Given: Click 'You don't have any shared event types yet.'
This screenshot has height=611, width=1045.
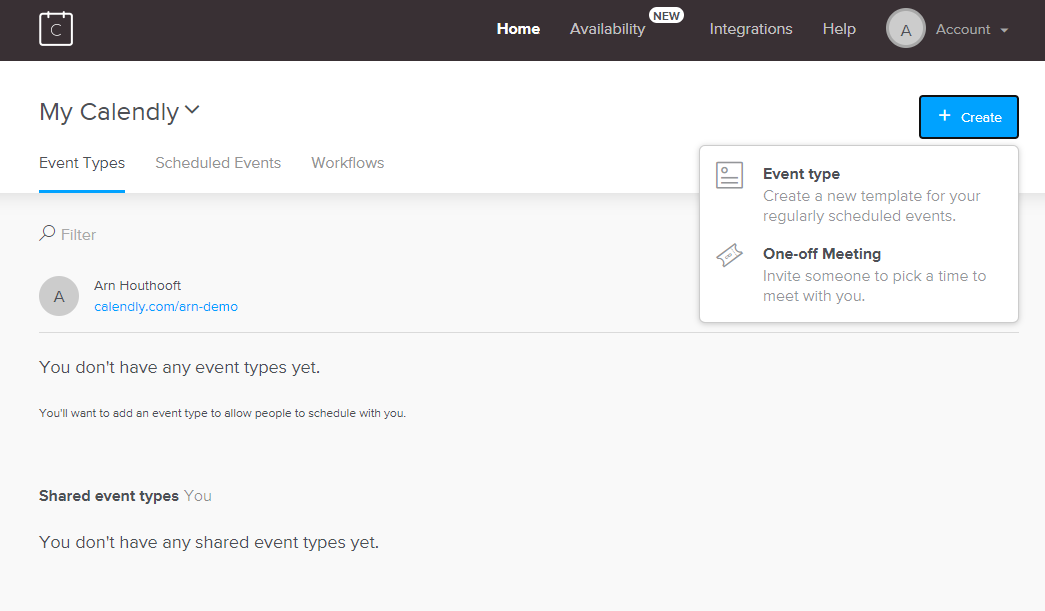Looking at the screenshot, I should pos(209,542).
